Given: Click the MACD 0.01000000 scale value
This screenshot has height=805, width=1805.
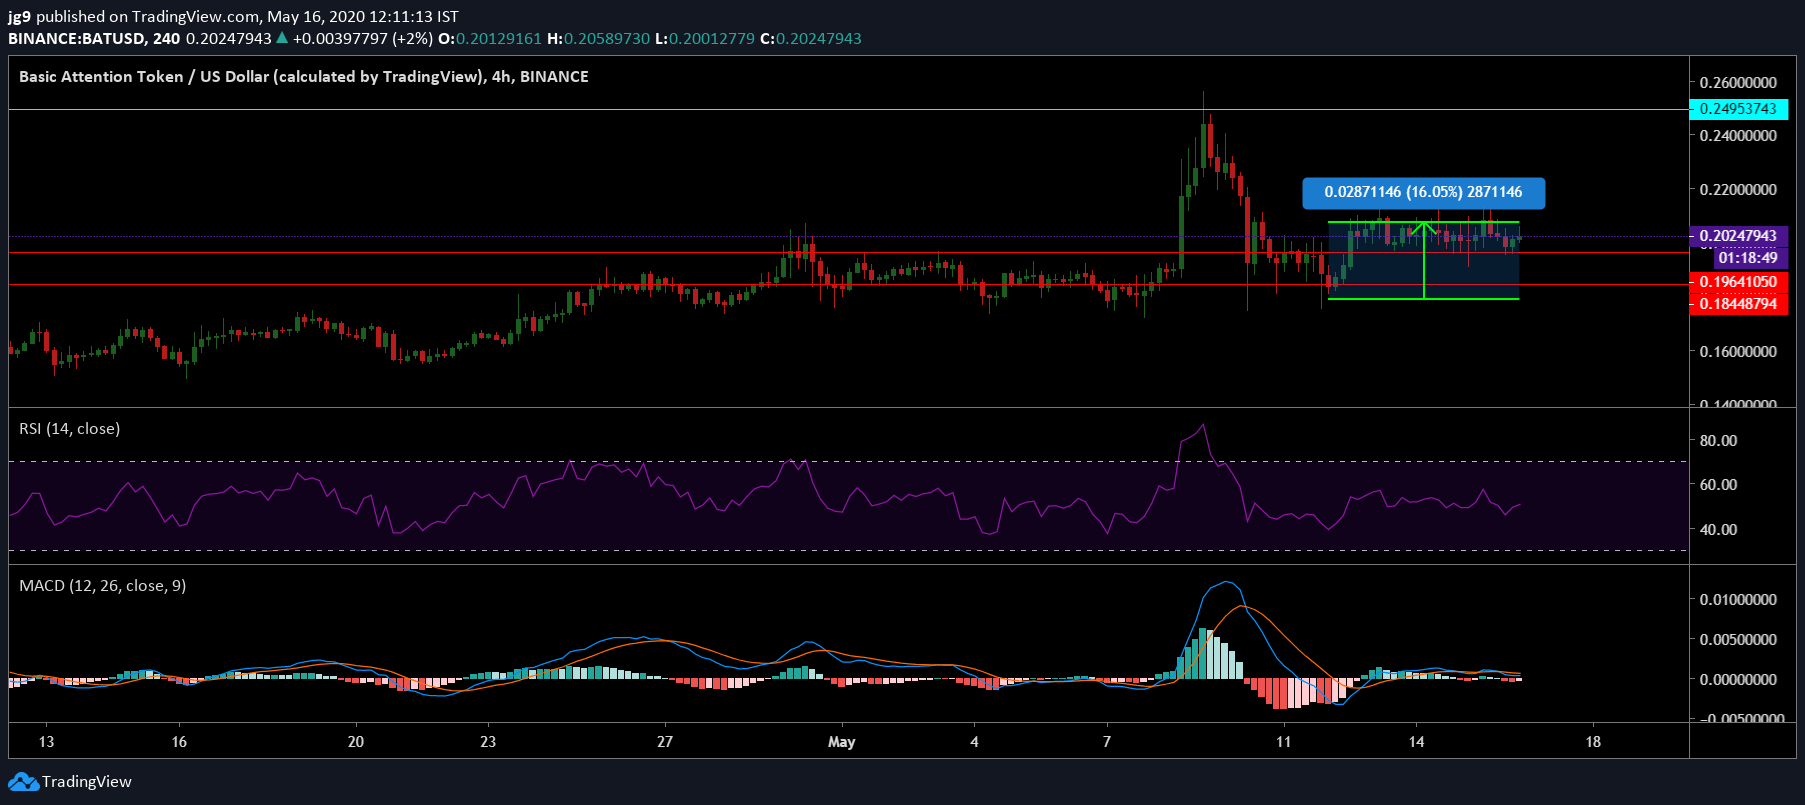Looking at the screenshot, I should [x=1738, y=600].
